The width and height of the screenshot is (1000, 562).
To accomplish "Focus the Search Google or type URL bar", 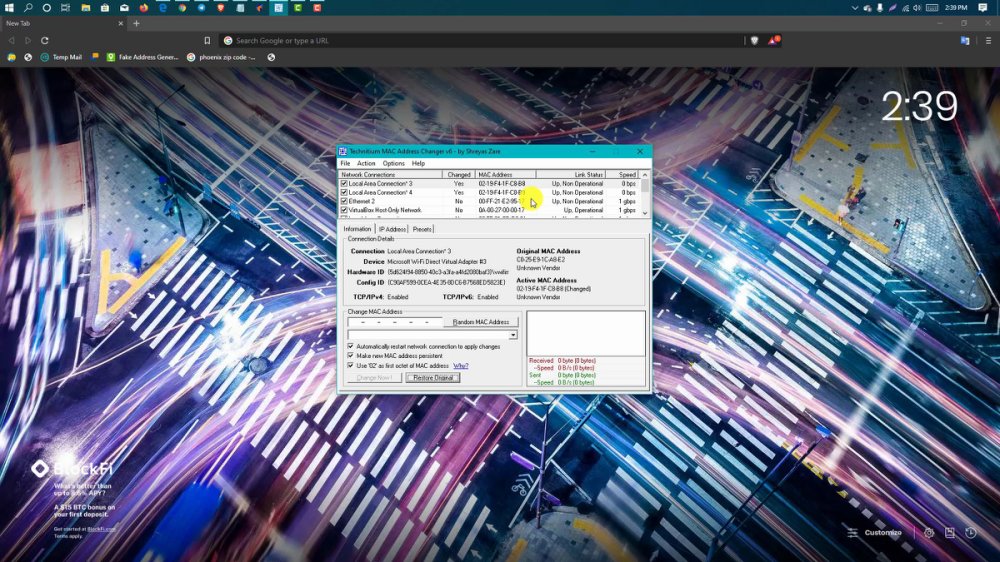I will tap(482, 40).
